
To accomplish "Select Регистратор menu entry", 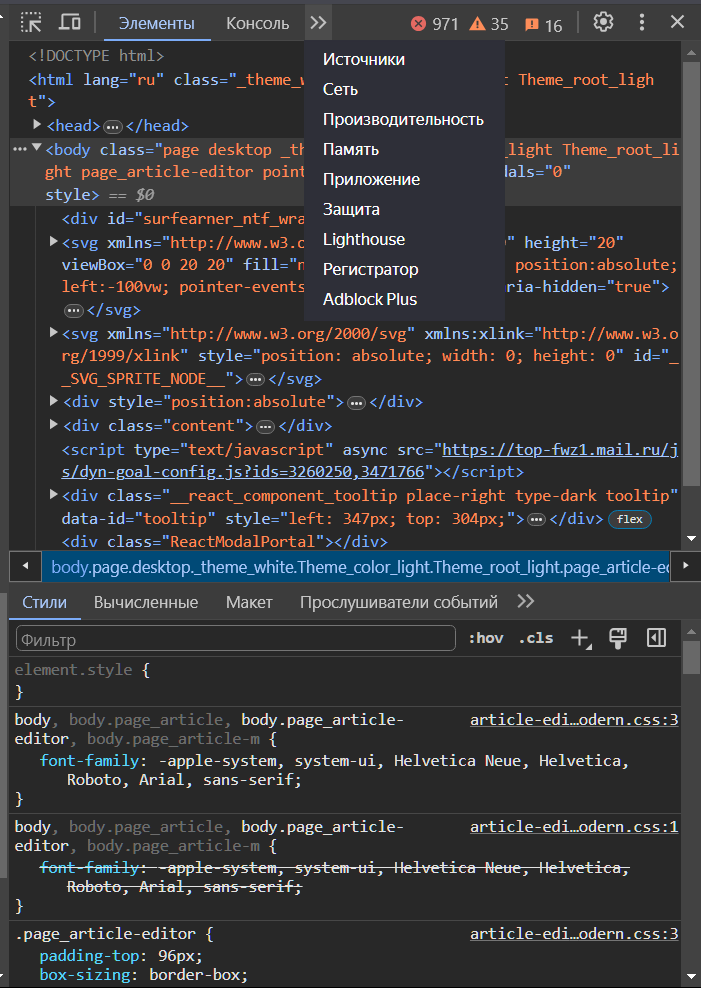I will (x=404, y=269).
